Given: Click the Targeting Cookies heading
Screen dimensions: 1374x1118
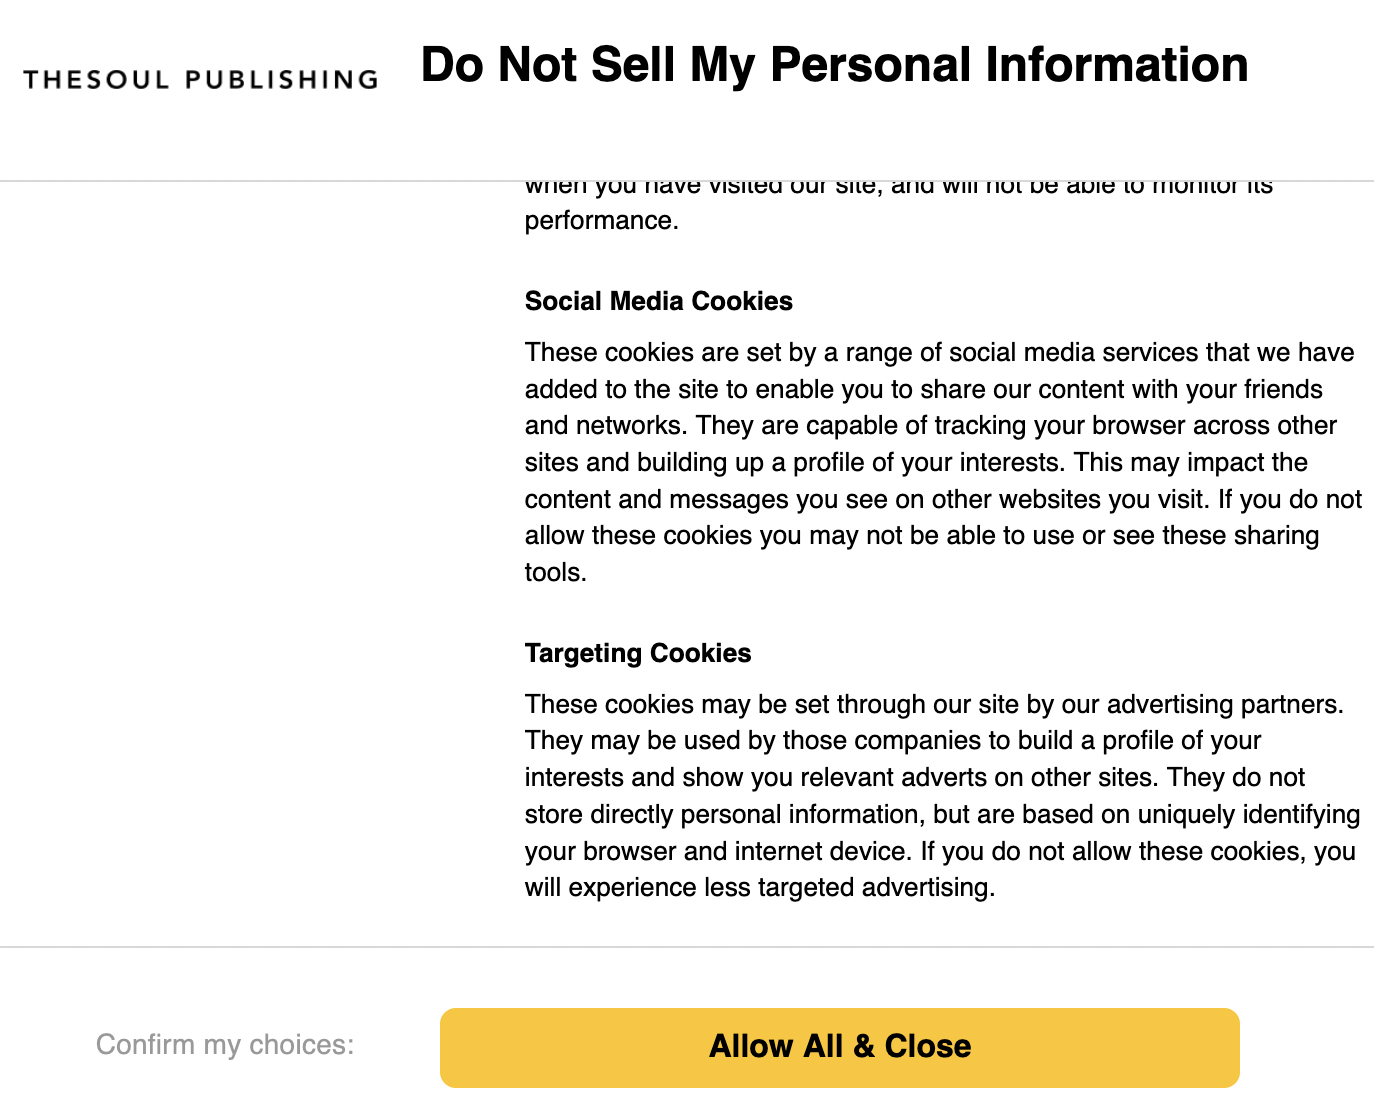Looking at the screenshot, I should 637,653.
